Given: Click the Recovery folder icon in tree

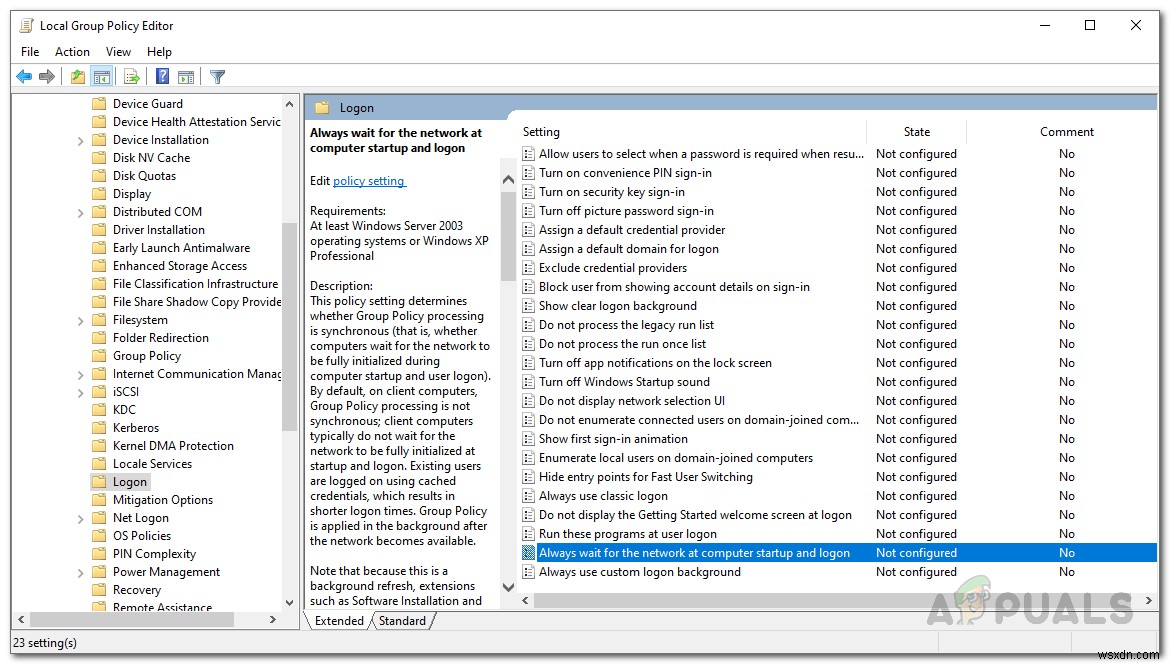Looking at the screenshot, I should click(99, 590).
